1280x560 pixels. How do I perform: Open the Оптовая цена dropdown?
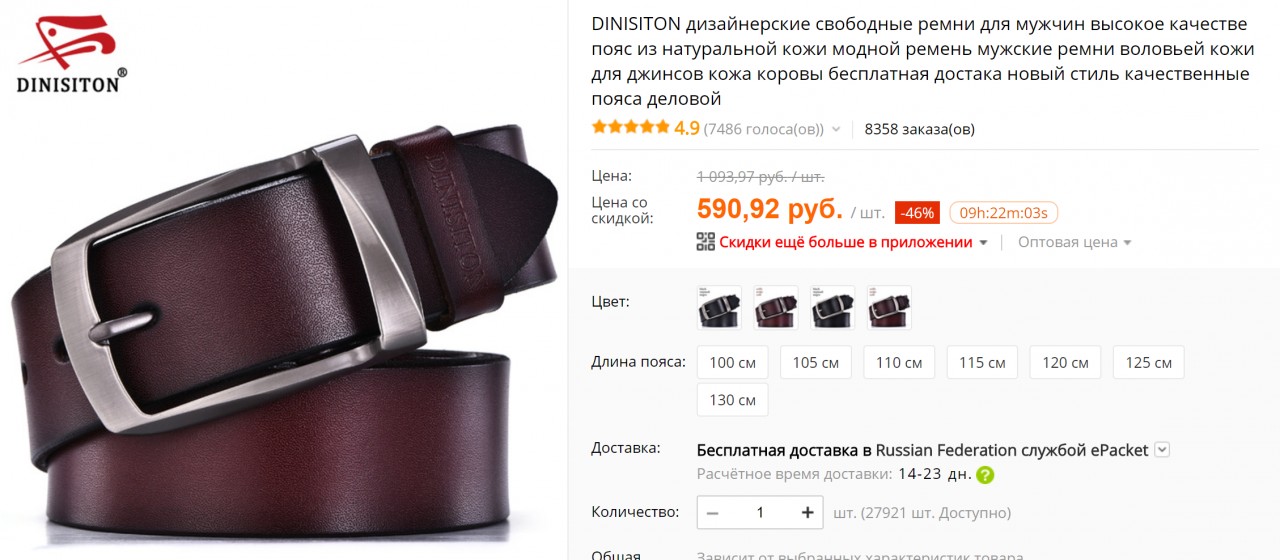coord(1074,242)
